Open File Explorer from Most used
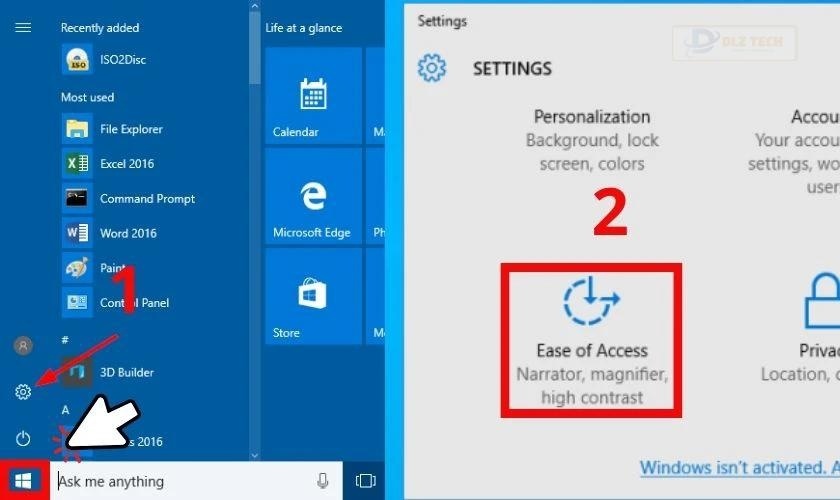The width and height of the screenshot is (840, 500). tap(131, 129)
